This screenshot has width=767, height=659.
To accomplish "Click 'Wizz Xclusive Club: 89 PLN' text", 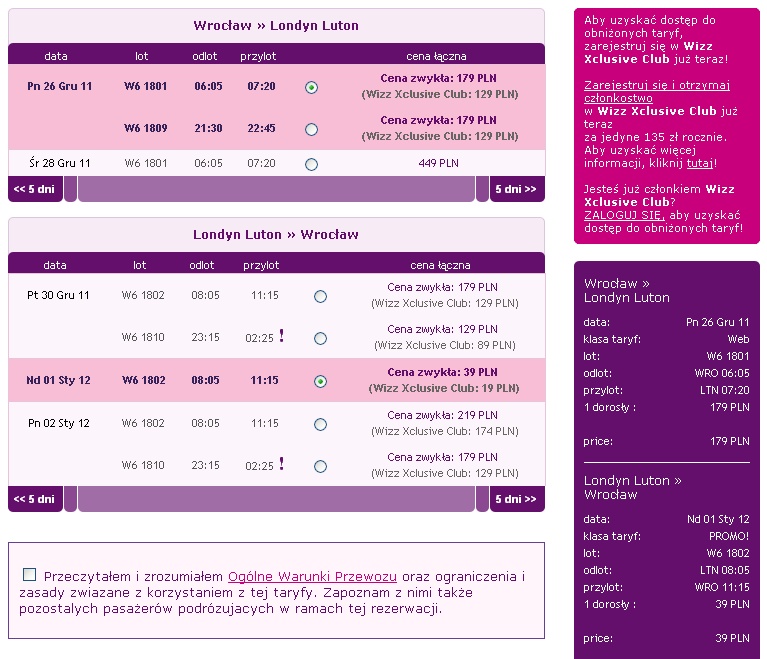I will [445, 345].
